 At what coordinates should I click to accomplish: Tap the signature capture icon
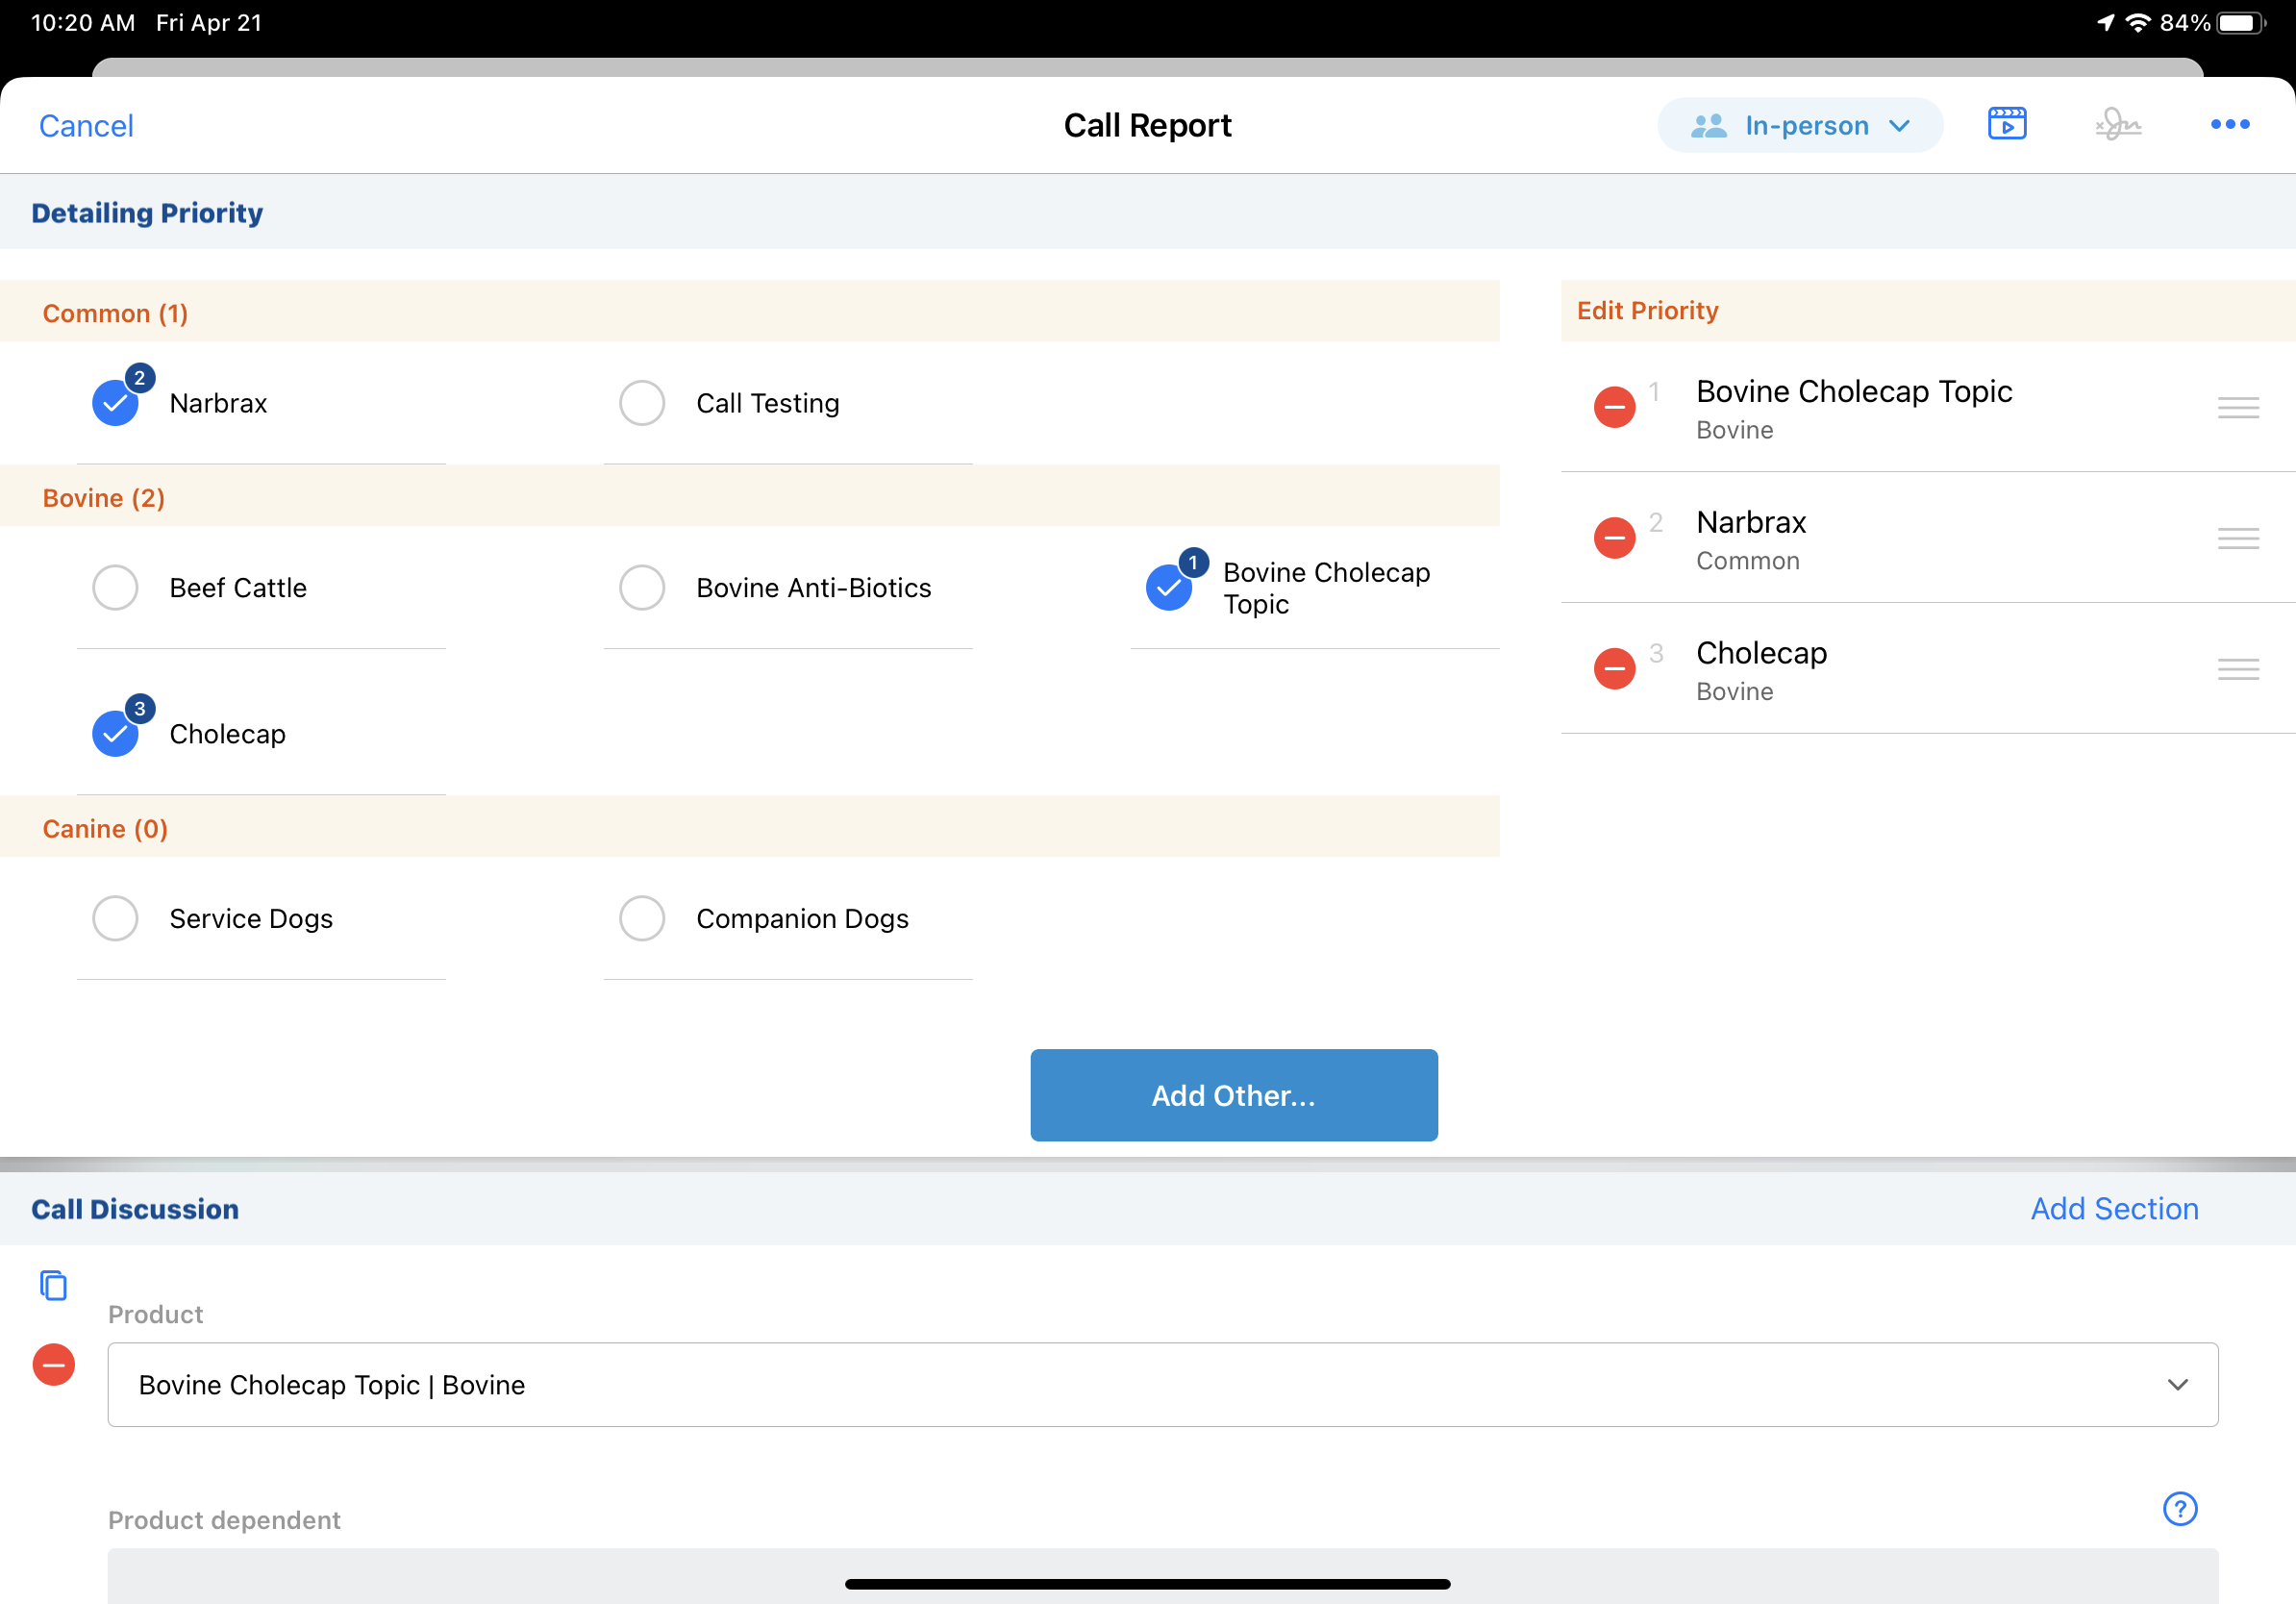pyautogui.click(x=2117, y=124)
